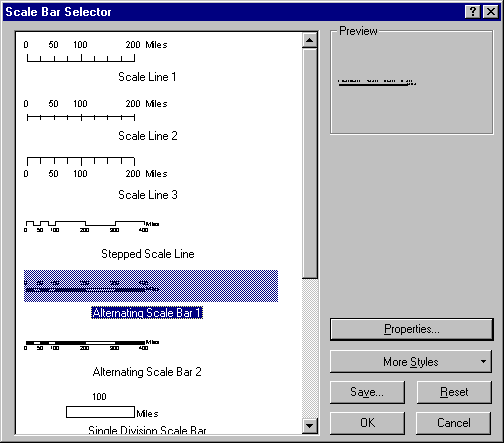
Task: Click the Alternating Scale Bar 2 label
Action: (147, 372)
